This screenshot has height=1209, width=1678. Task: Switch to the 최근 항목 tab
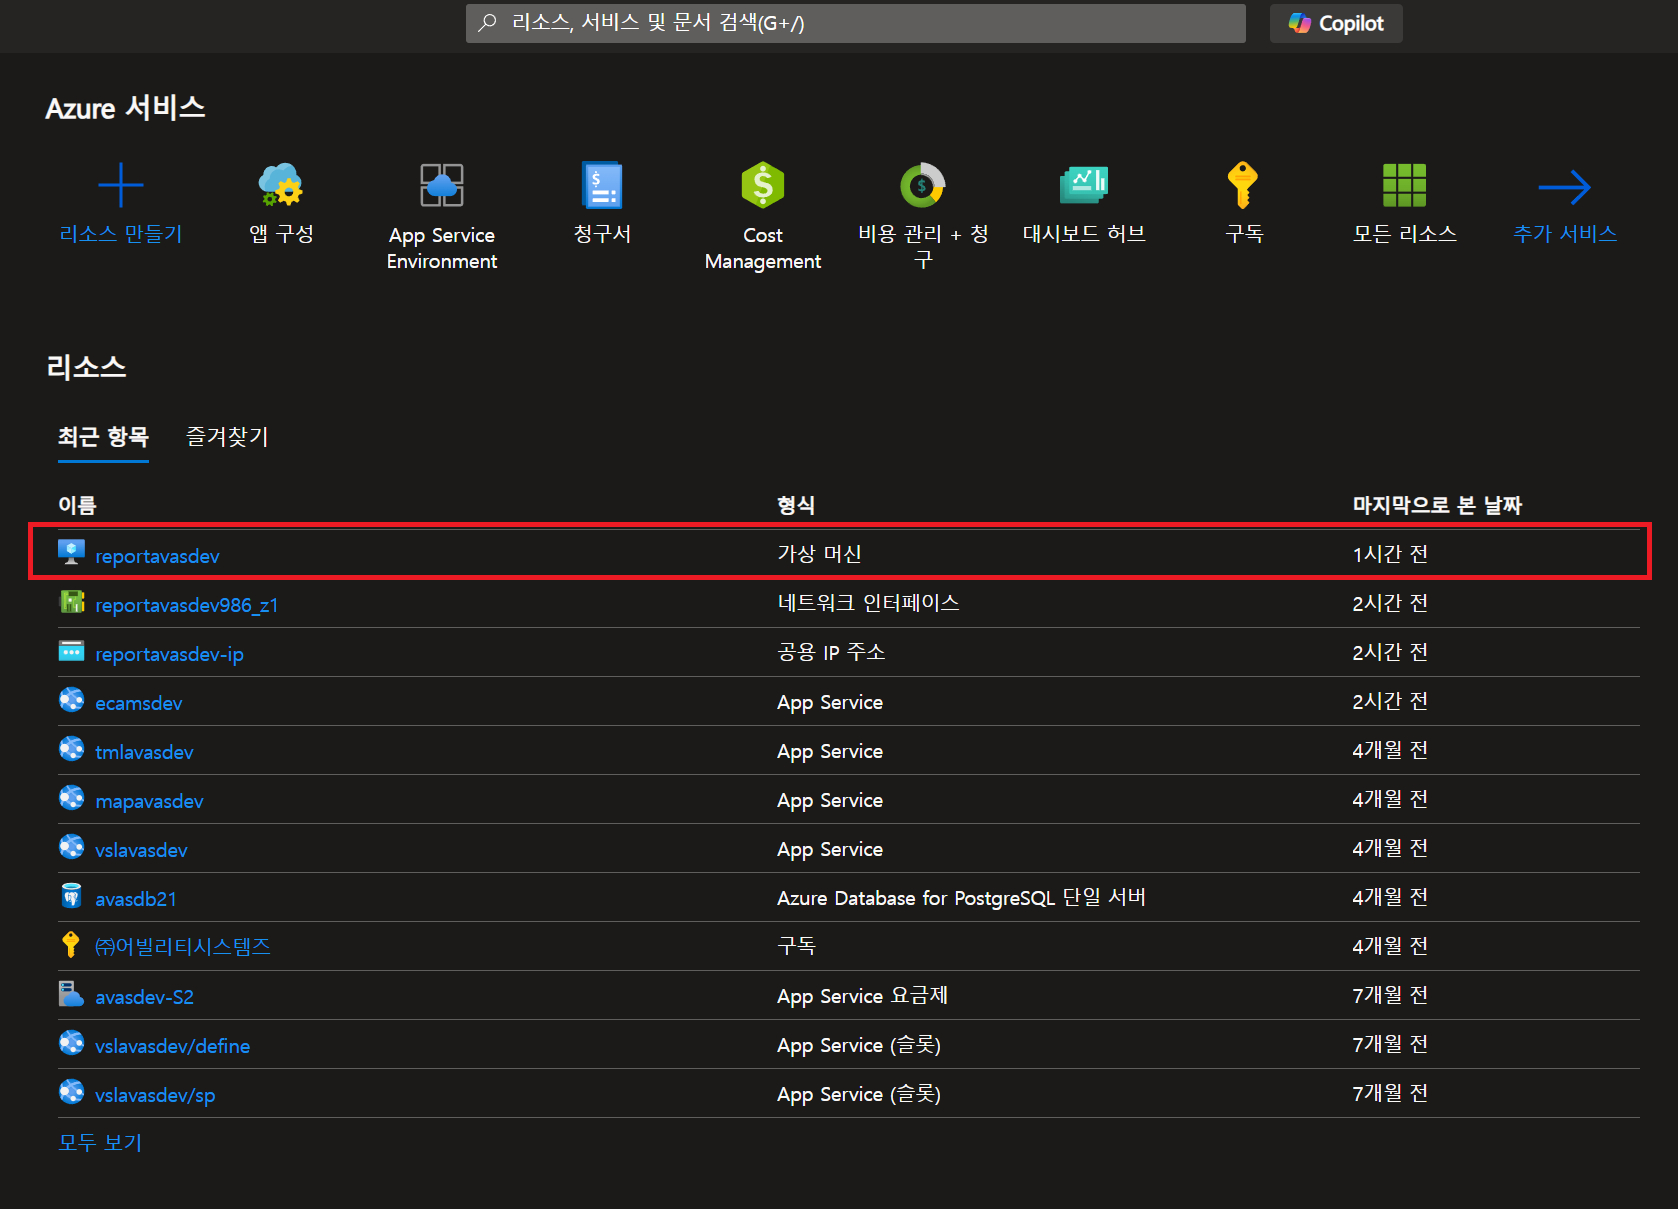pyautogui.click(x=103, y=437)
